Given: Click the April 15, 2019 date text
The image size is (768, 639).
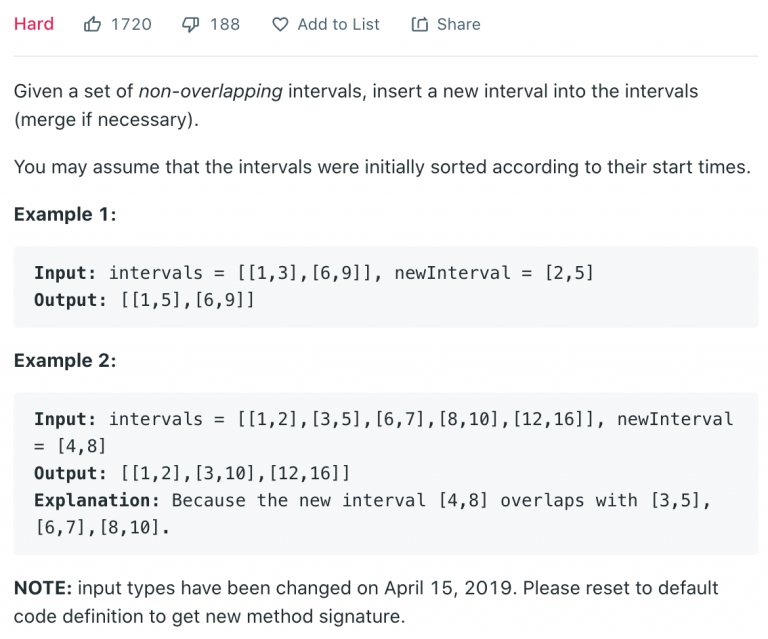Looking at the screenshot, I should [x=448, y=588].
